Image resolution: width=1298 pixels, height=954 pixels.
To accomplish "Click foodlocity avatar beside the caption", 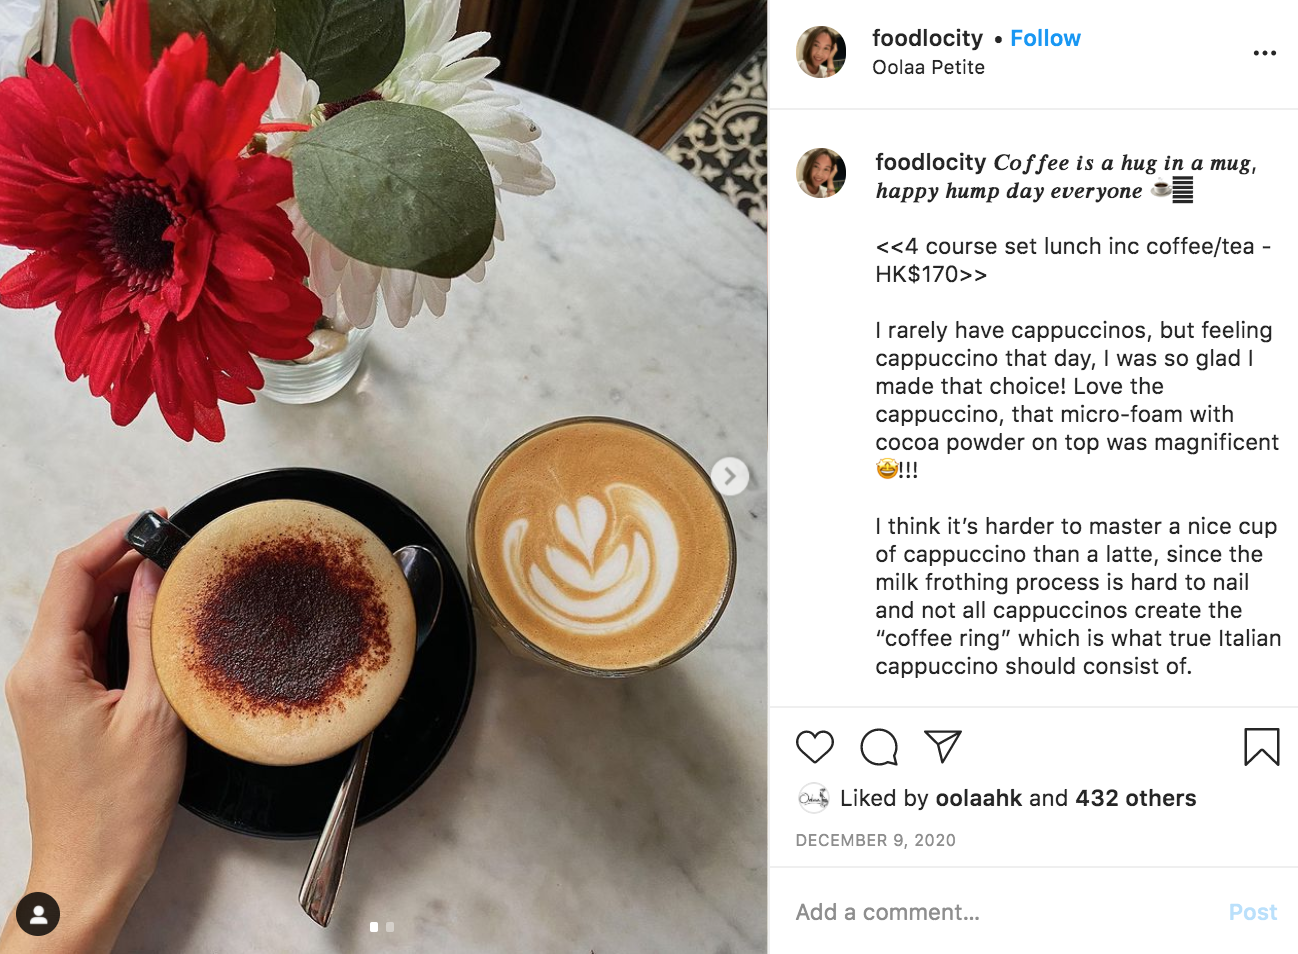I will pyautogui.click(x=821, y=173).
